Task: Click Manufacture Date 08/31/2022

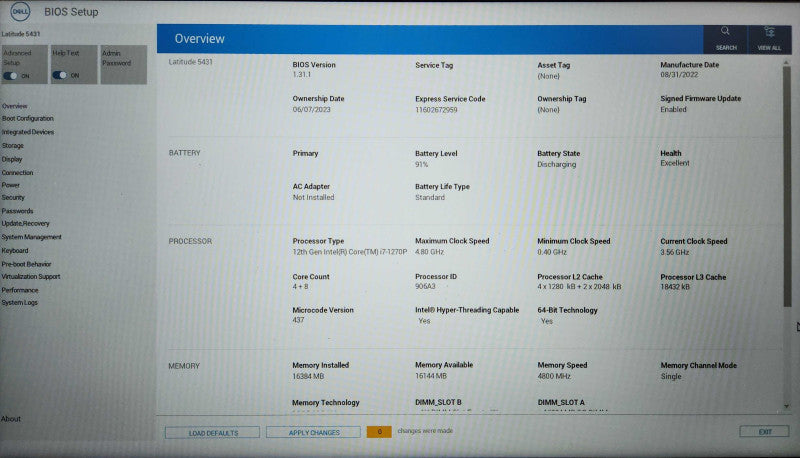Action: [x=679, y=74]
